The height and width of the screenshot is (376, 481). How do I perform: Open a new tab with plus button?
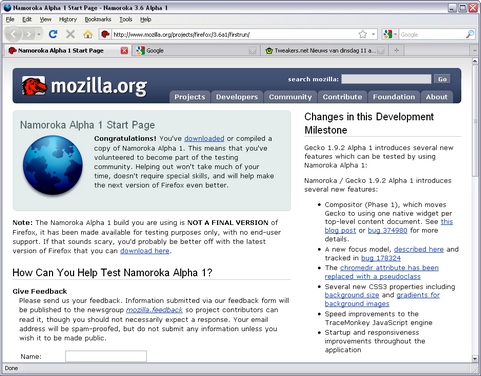click(396, 50)
